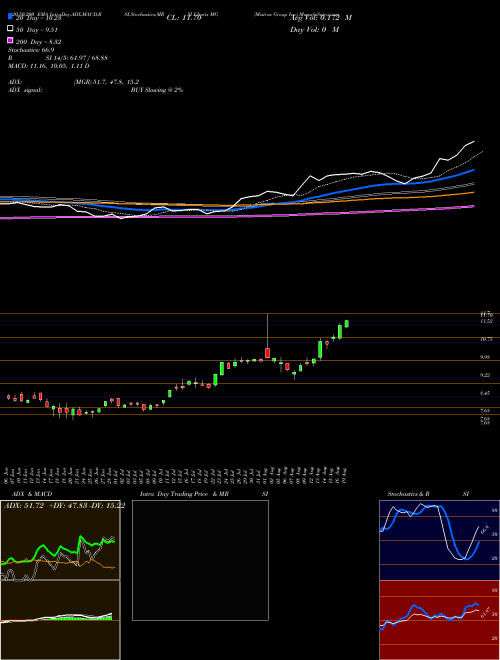Open the blue Stochastics chart panel

coord(439,540)
